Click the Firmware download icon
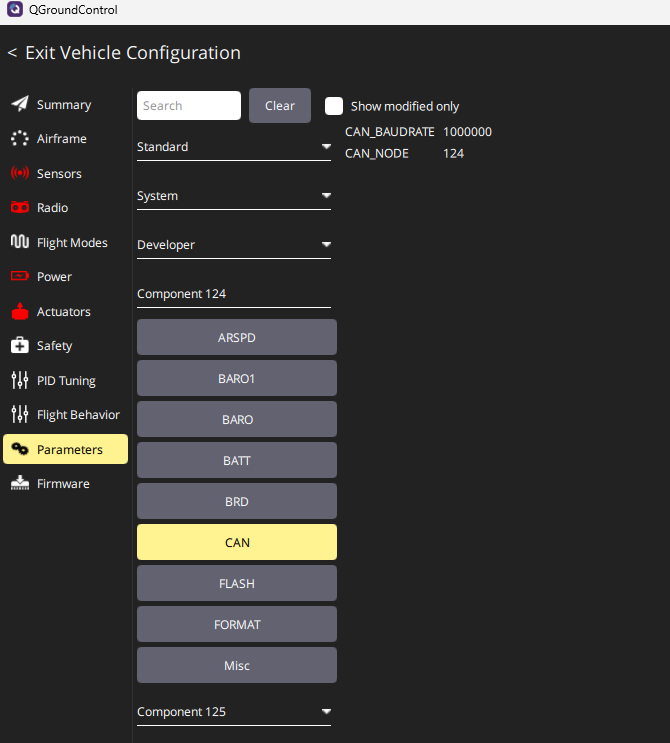The width and height of the screenshot is (670, 743). coord(20,484)
